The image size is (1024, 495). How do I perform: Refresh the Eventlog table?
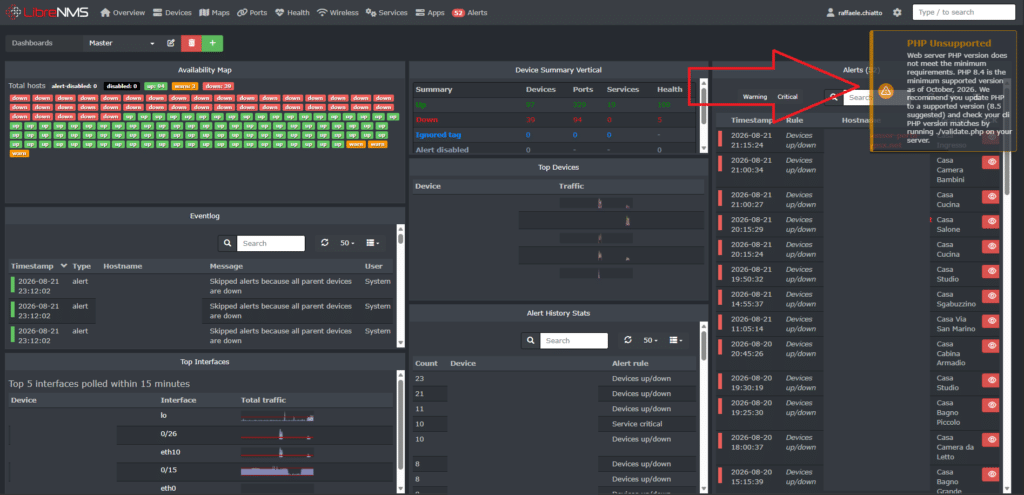click(325, 243)
